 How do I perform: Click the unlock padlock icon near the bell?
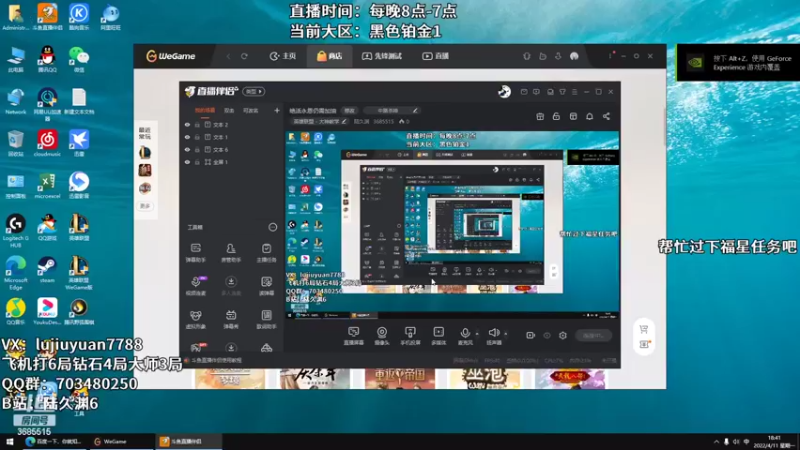pyautogui.click(x=556, y=116)
